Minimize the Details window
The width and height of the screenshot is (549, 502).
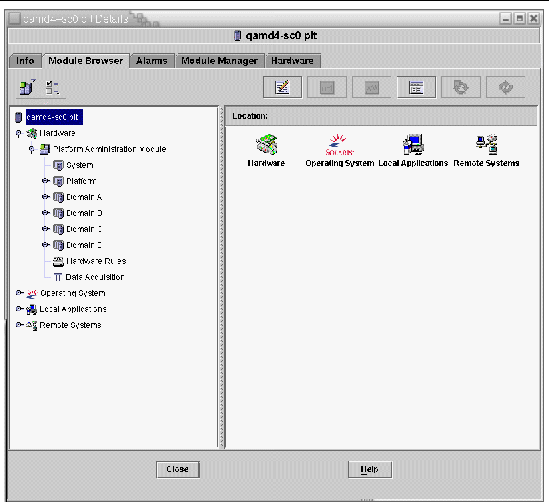point(506,18)
